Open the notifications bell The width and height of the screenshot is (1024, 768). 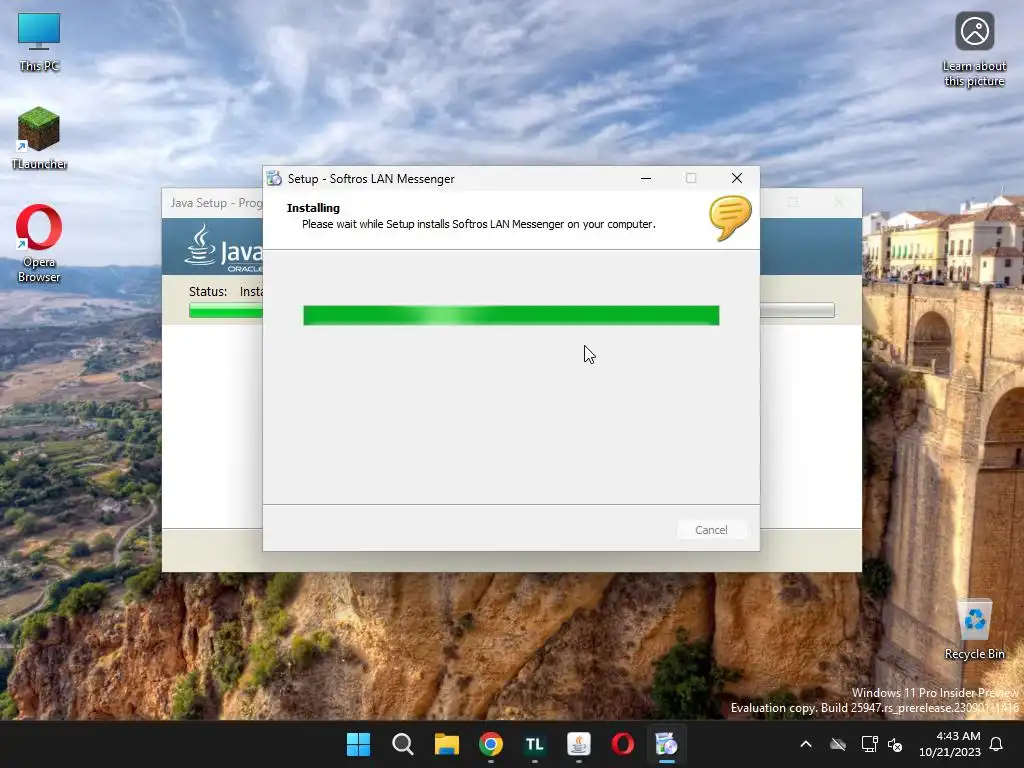click(x=996, y=744)
